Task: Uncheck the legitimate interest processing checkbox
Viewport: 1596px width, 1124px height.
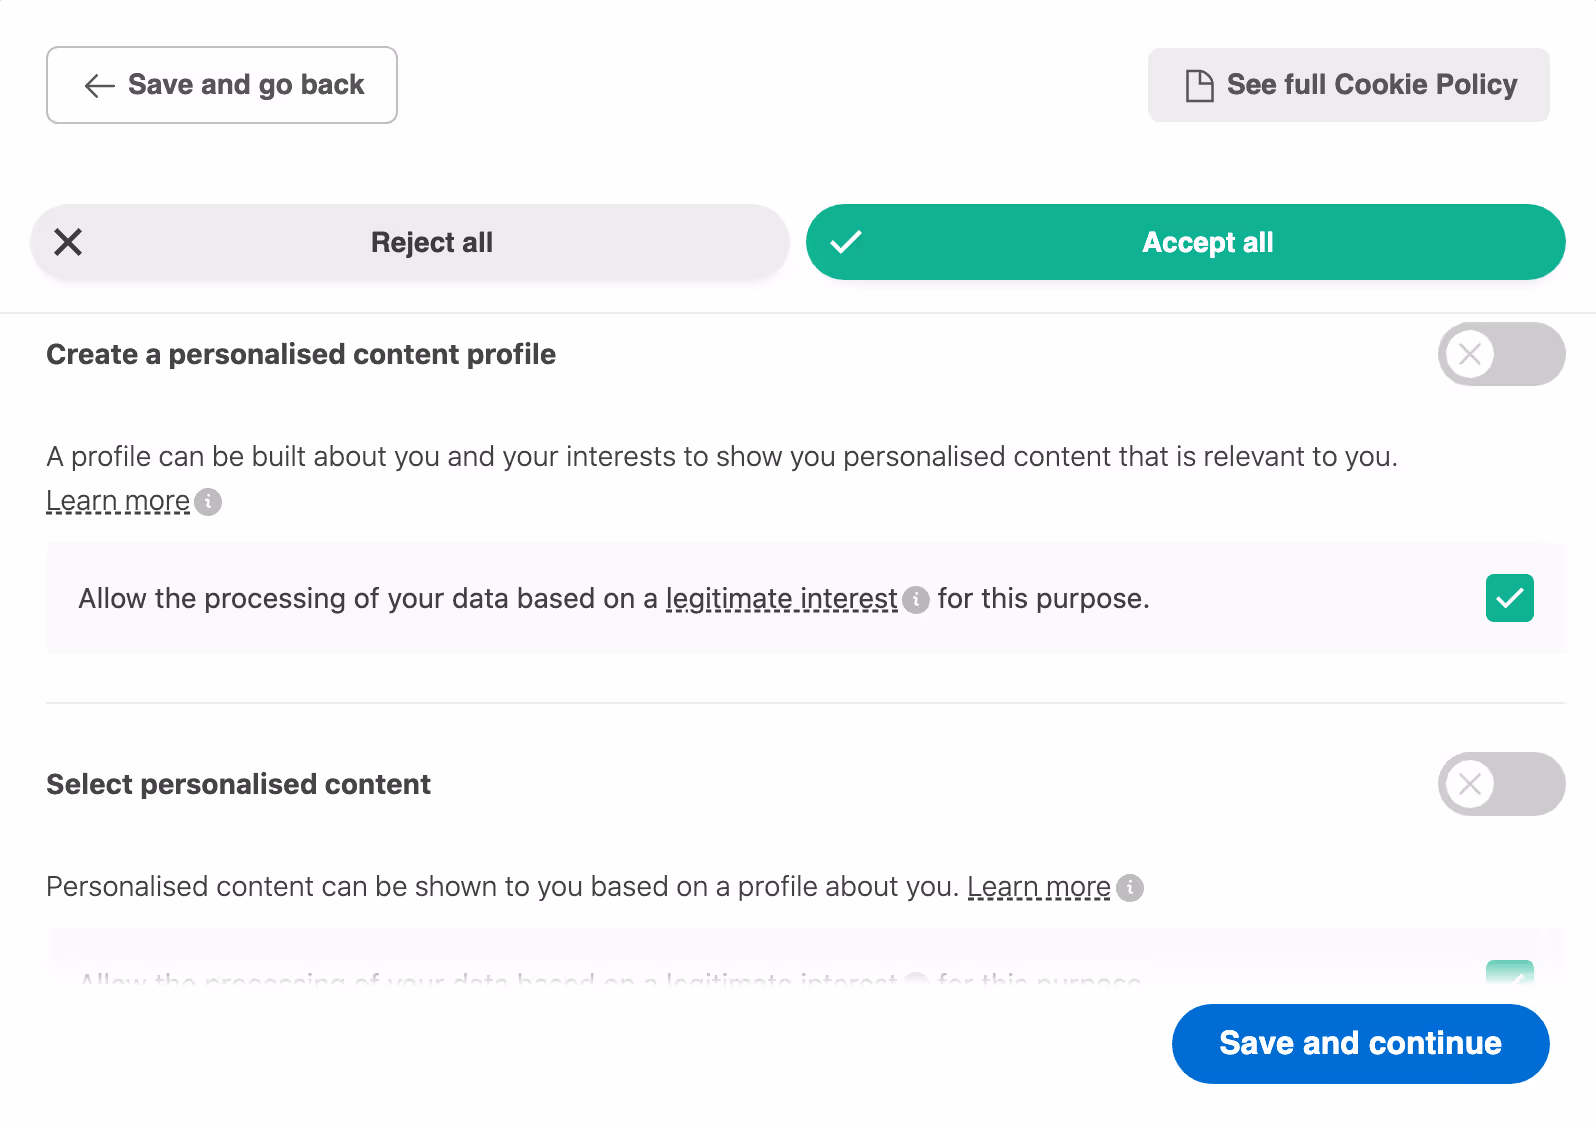Action: (x=1510, y=598)
